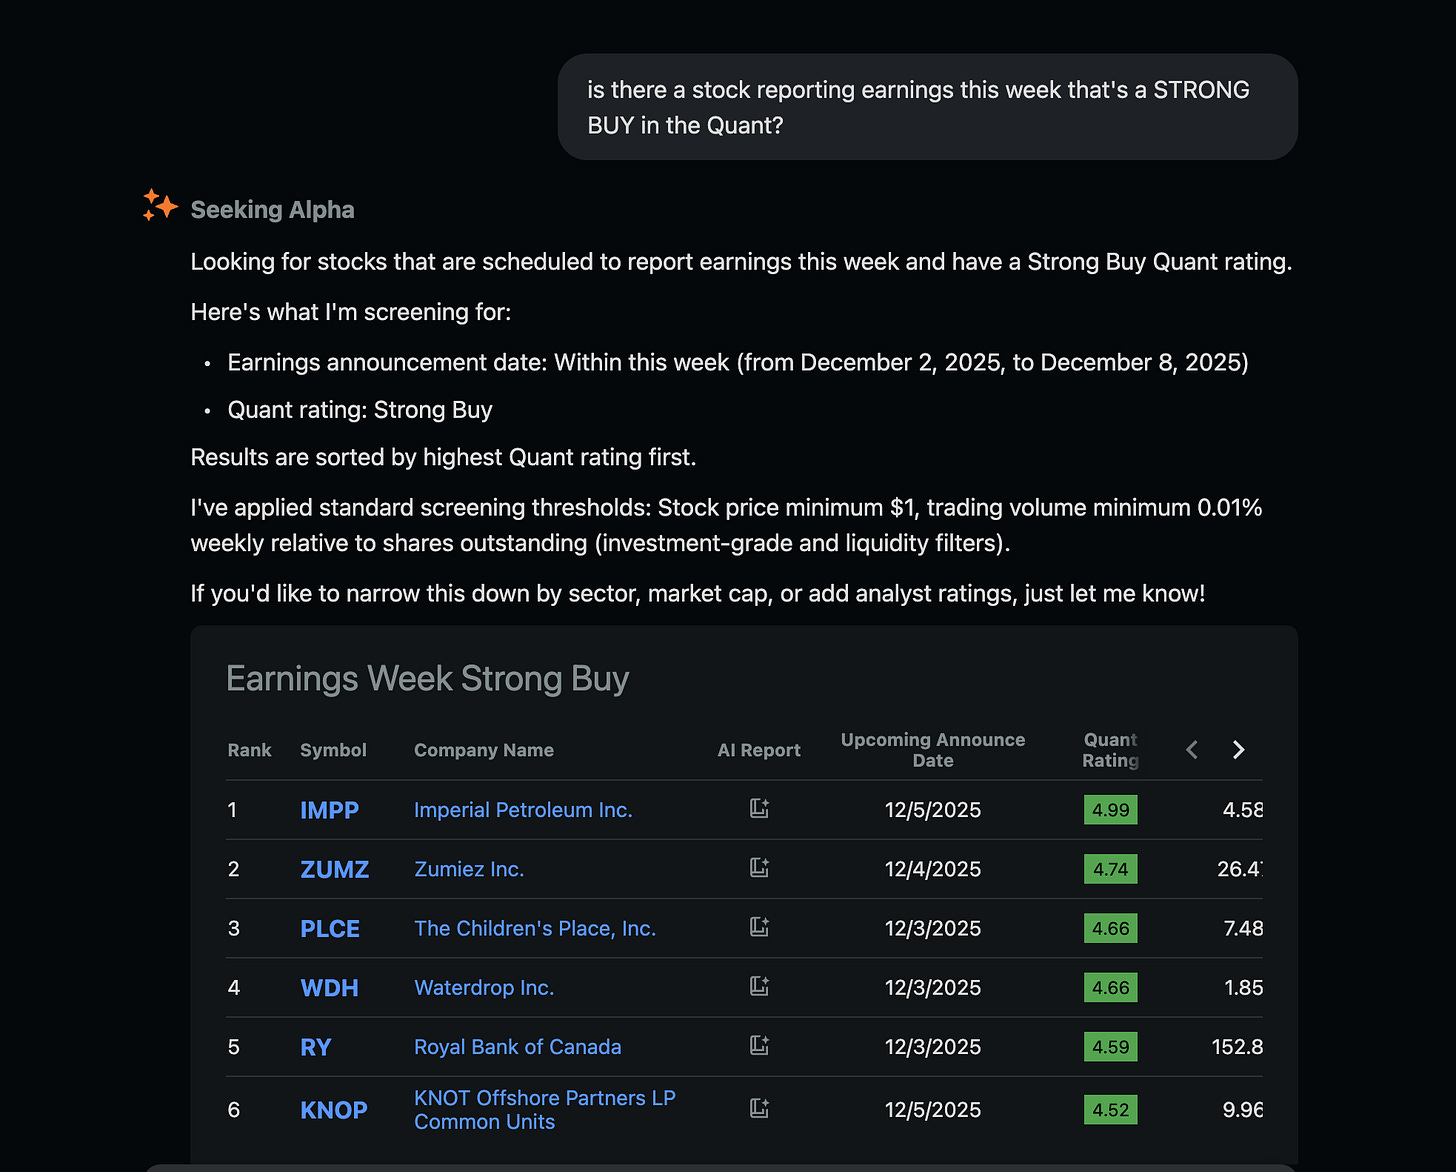Select the 'Seeking Alpha' responder name
The height and width of the screenshot is (1172, 1456).
[272, 210]
